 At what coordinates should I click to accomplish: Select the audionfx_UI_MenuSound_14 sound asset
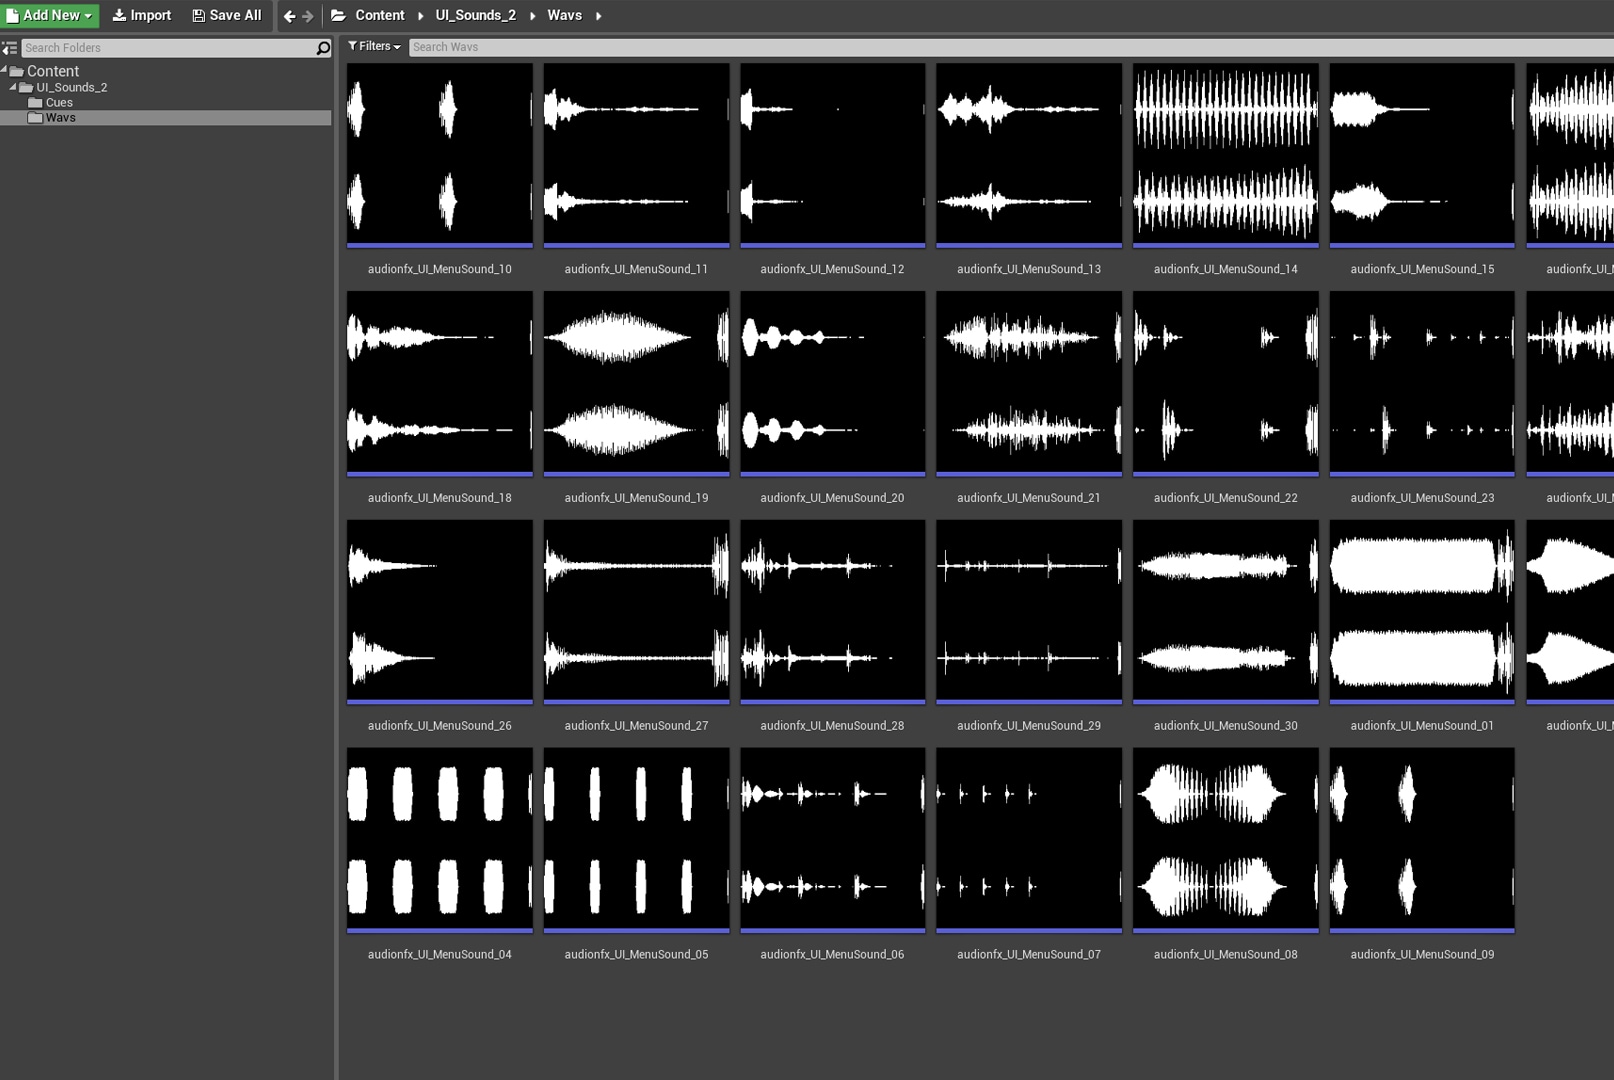click(x=1225, y=153)
